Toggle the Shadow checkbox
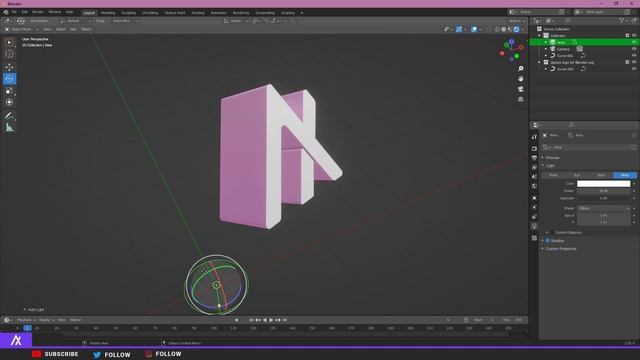This screenshot has width=640, height=360. [548, 241]
